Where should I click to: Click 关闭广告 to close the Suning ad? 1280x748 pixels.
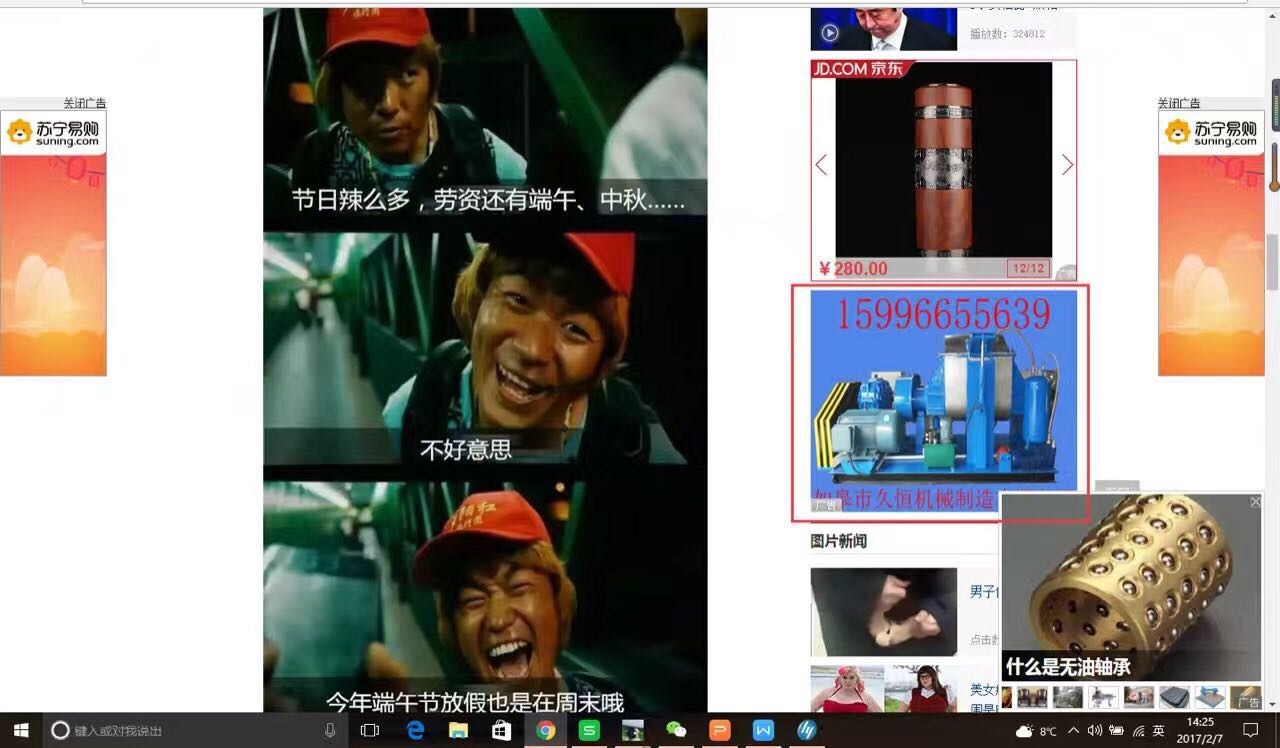click(x=85, y=103)
